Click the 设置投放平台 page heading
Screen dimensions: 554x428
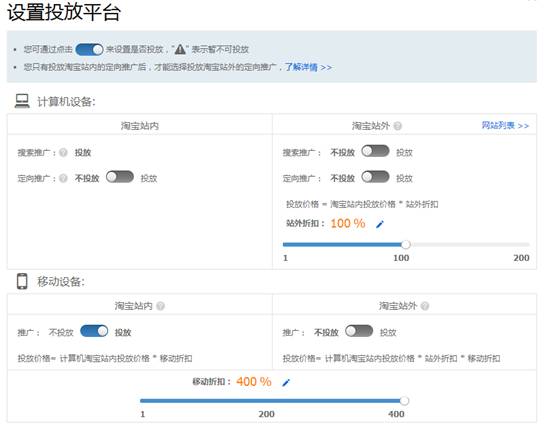(x=64, y=12)
